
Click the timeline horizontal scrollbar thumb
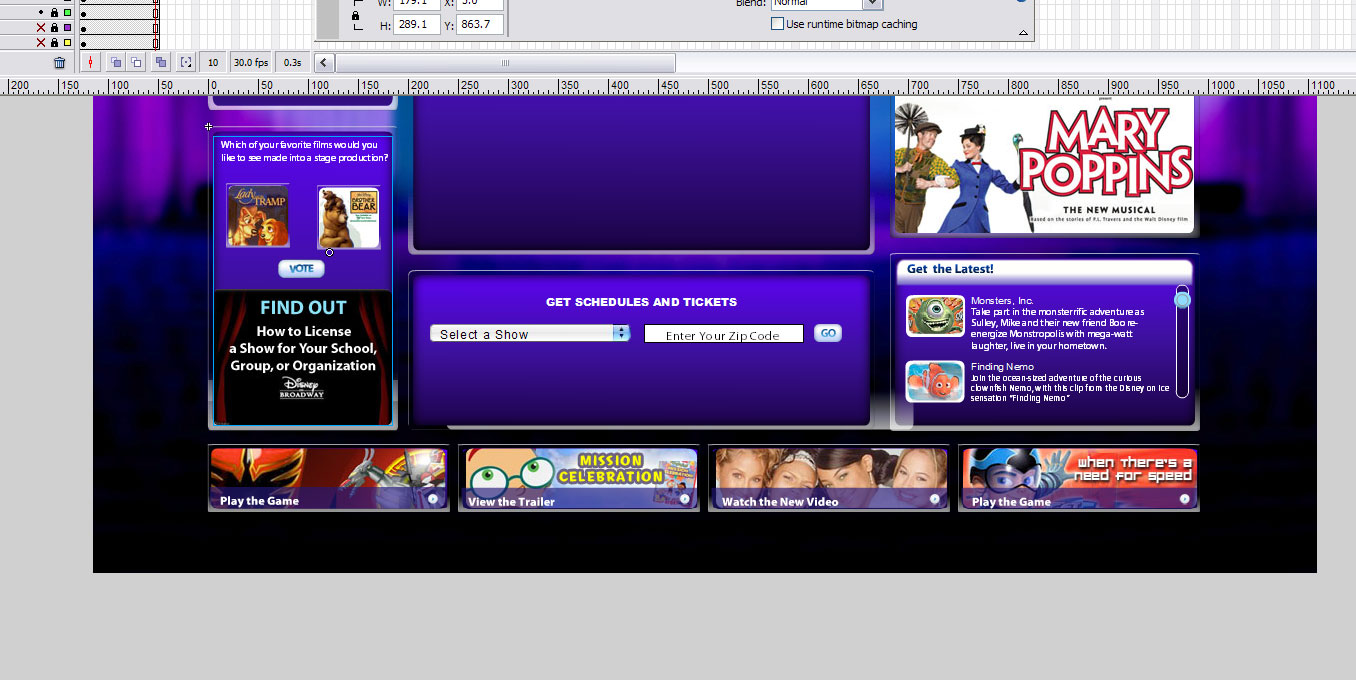pyautogui.click(x=505, y=63)
